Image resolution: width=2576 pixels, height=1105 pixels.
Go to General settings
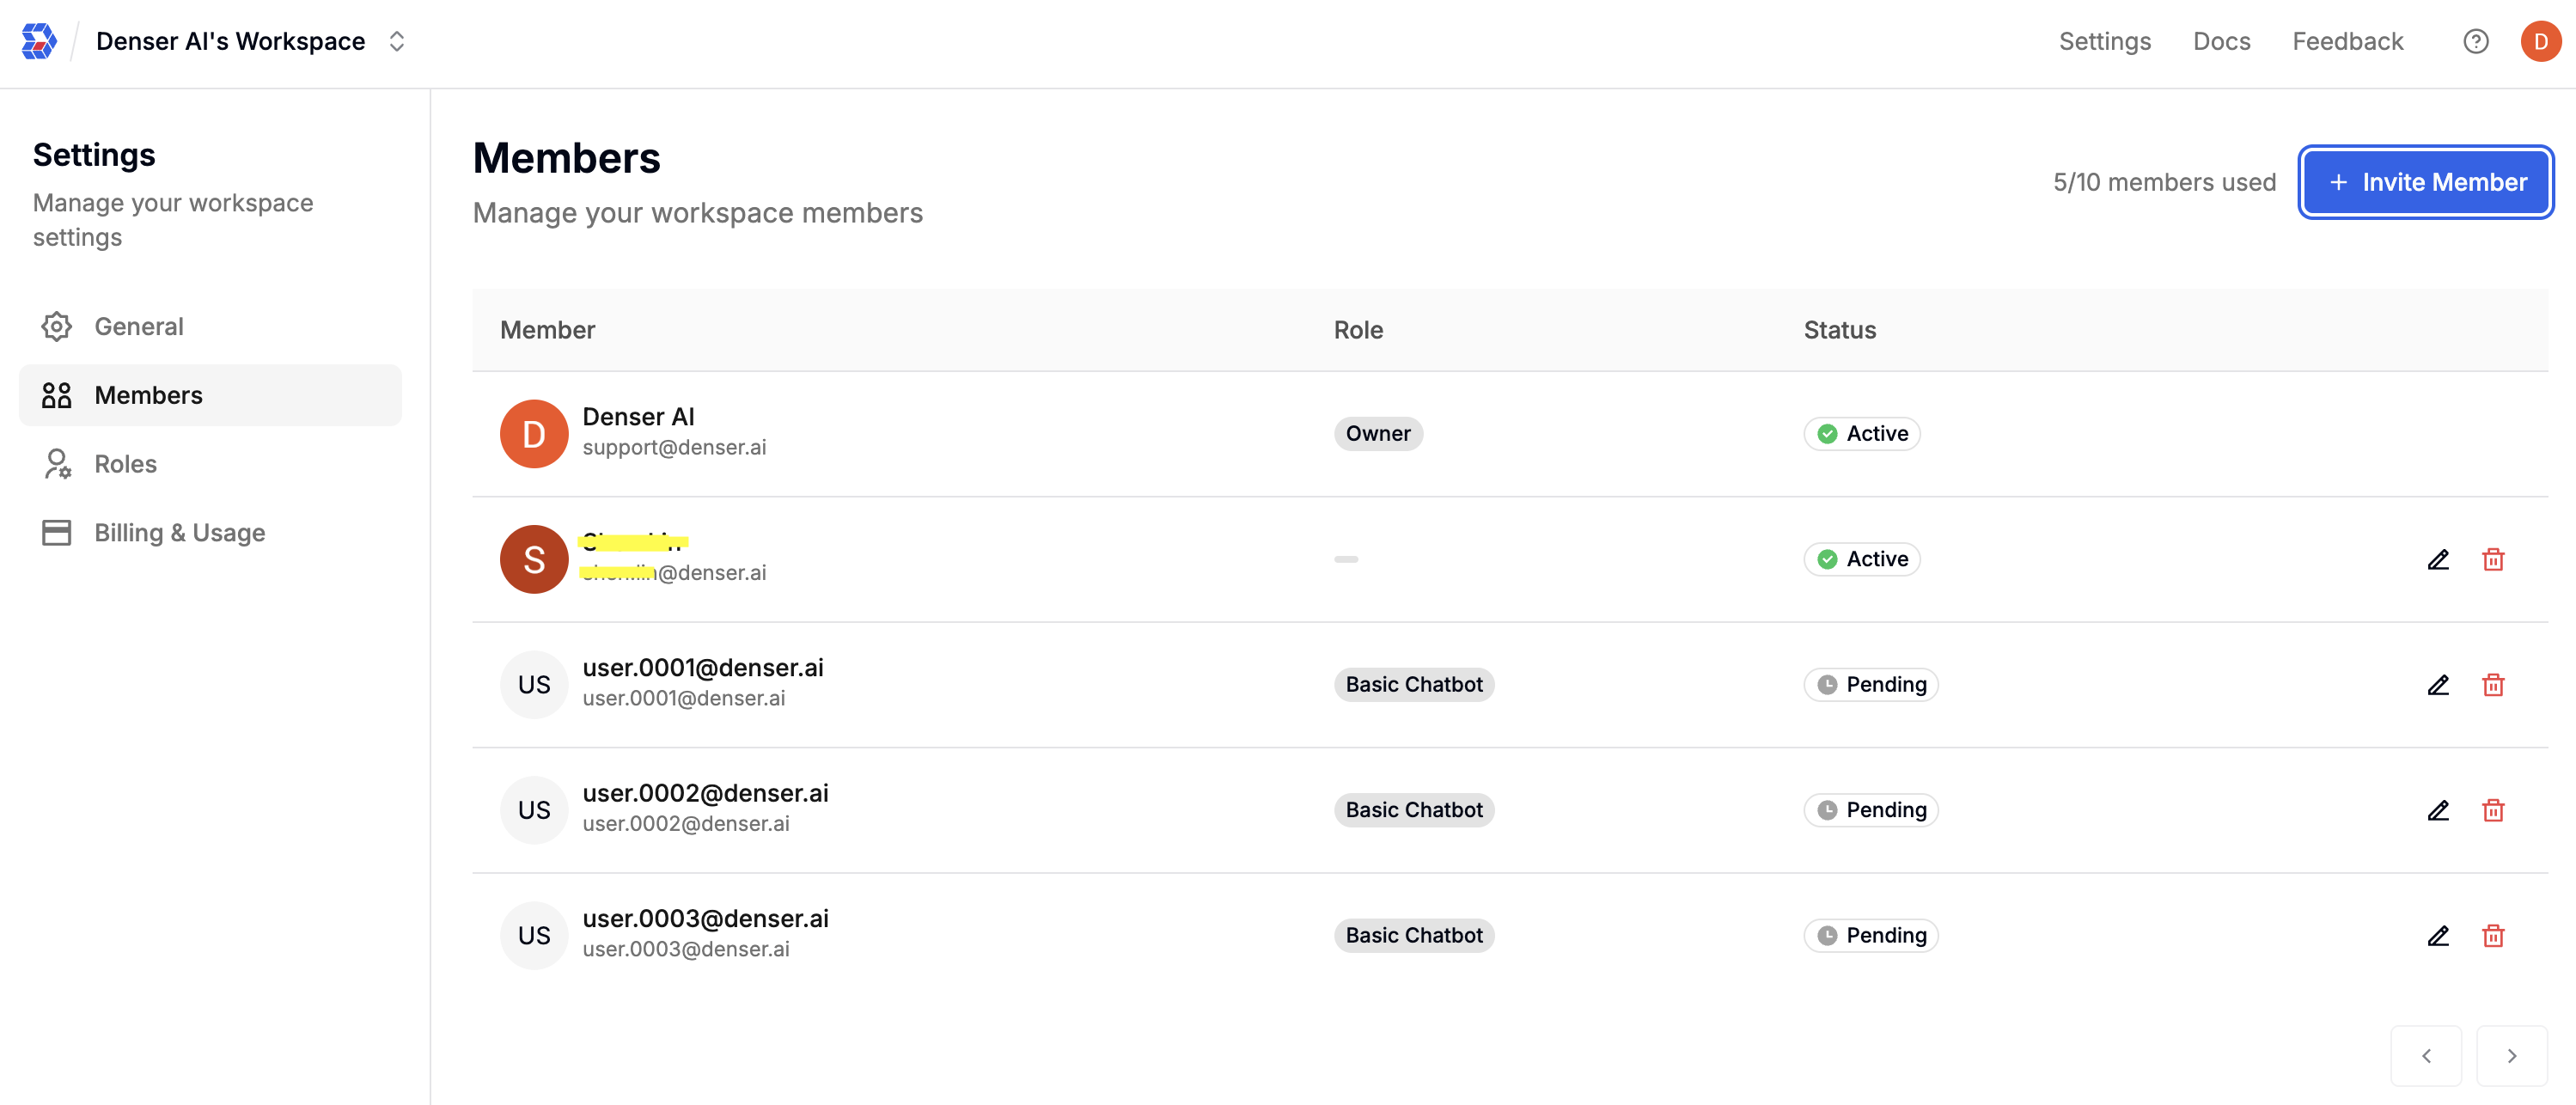coord(210,326)
